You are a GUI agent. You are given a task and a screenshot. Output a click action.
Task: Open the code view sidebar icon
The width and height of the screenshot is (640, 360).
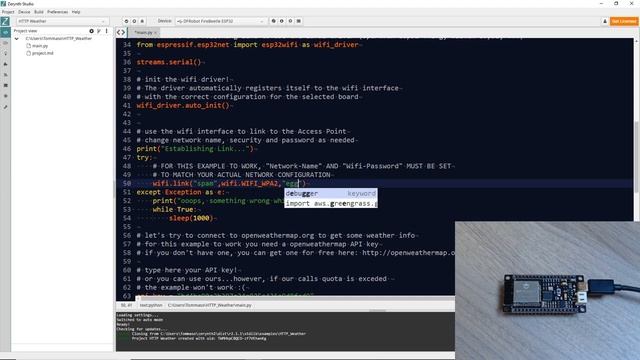click(5, 32)
